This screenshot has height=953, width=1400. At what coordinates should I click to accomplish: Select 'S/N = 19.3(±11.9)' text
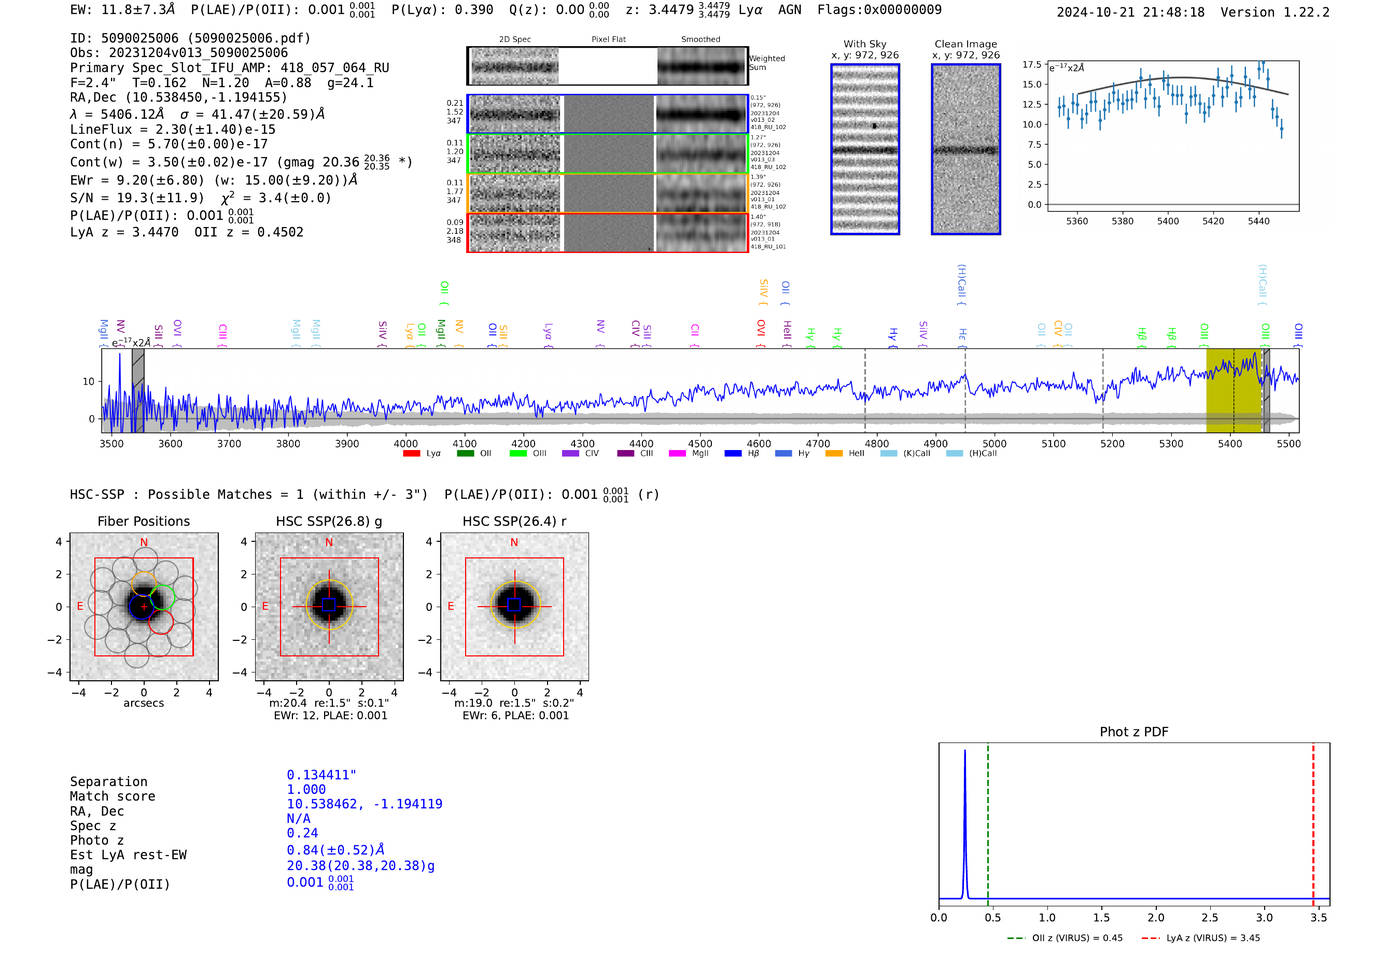coord(137,198)
